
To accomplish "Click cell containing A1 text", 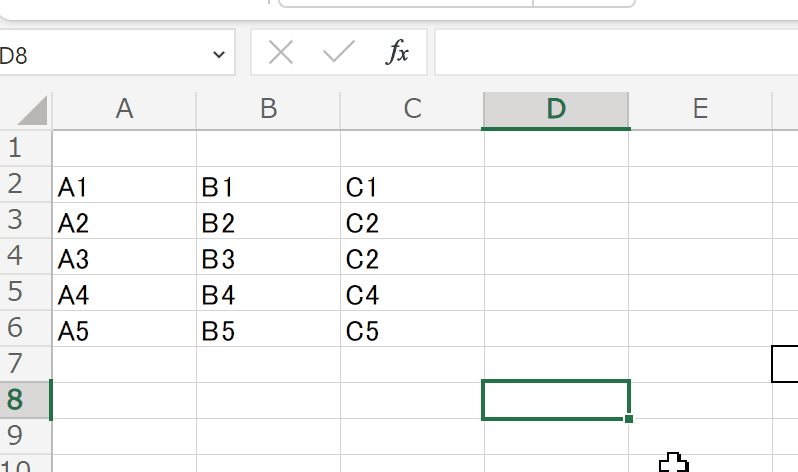I will 124,186.
